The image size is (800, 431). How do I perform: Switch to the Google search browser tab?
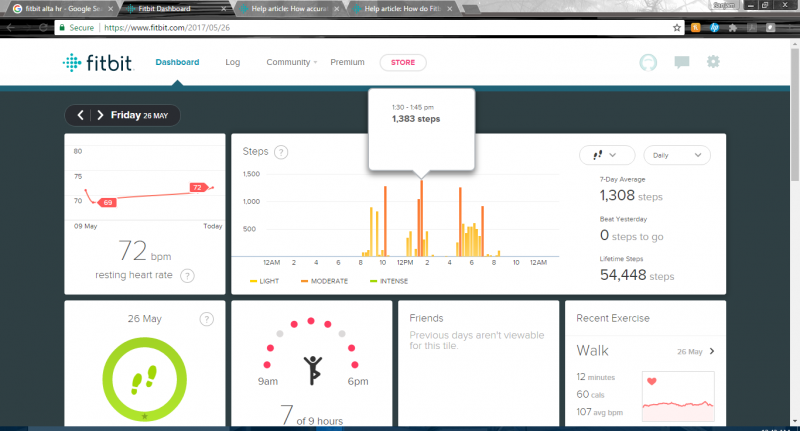tap(60, 8)
